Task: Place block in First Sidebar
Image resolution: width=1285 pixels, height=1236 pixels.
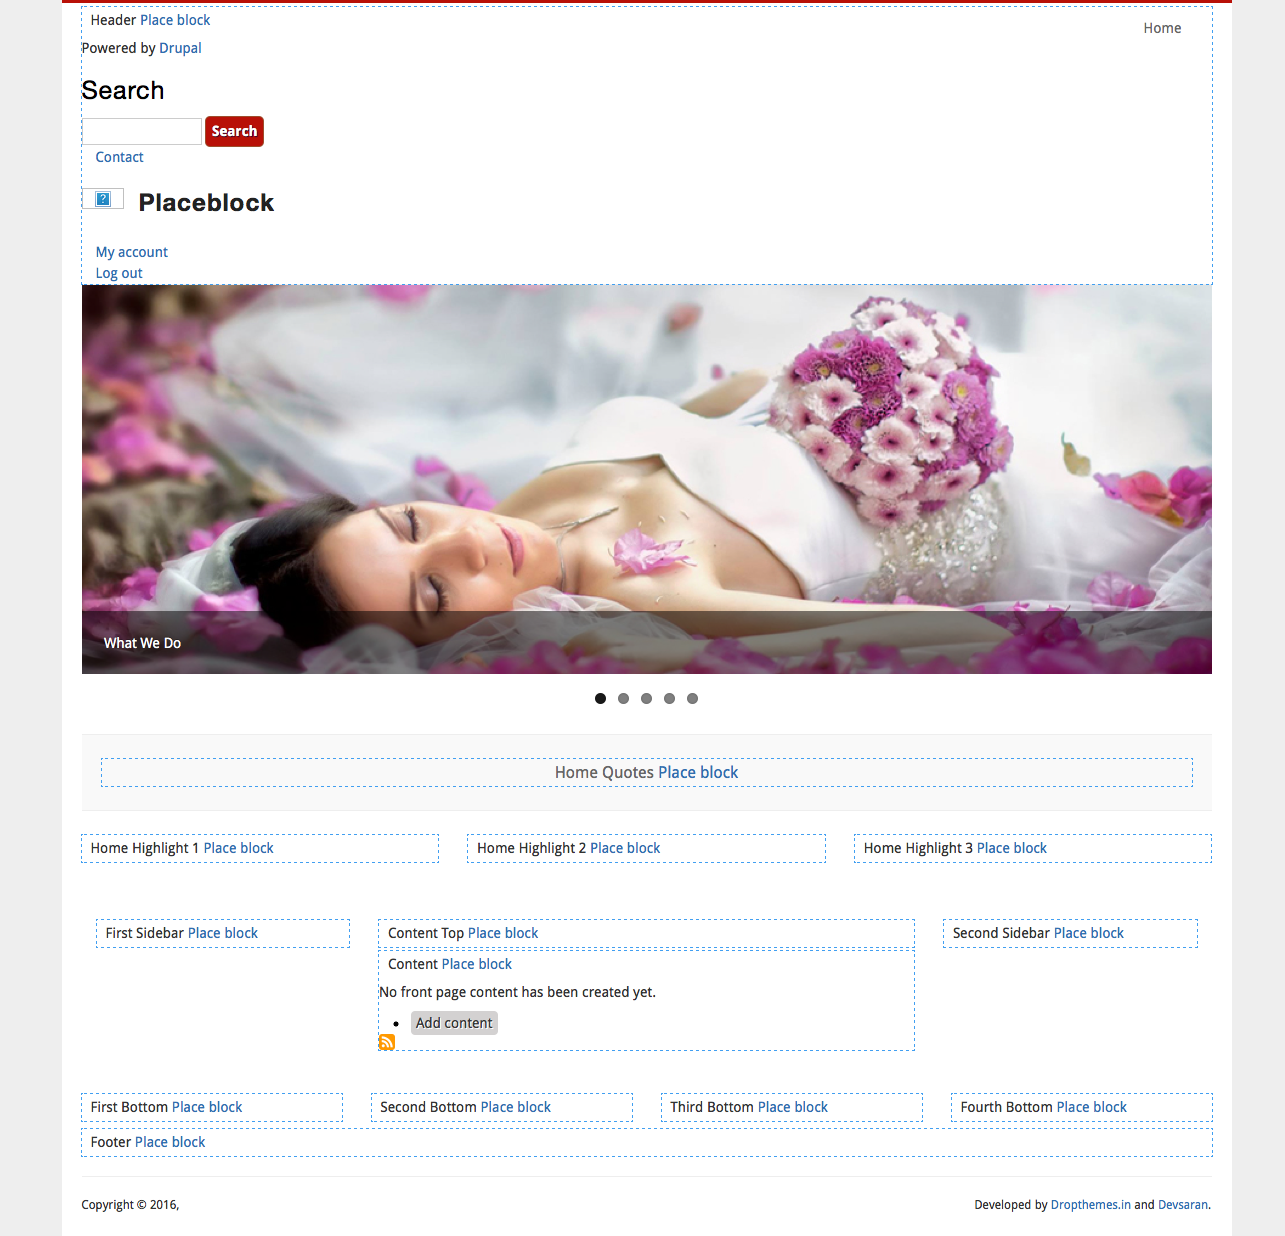Action: coord(223,933)
